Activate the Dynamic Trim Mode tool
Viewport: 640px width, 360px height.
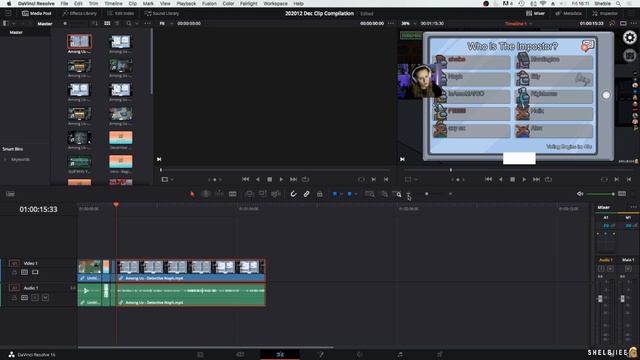point(219,194)
